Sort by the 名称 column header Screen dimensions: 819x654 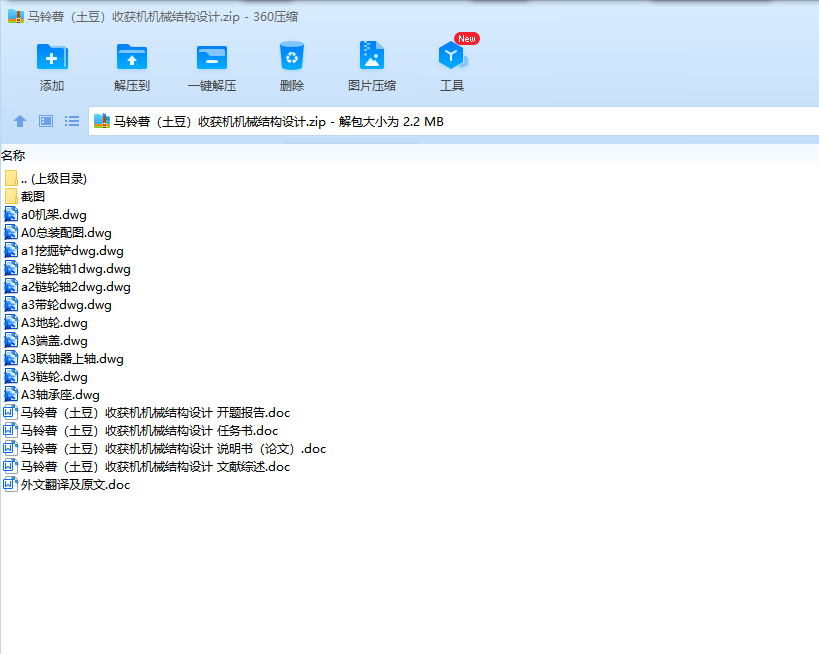[x=13, y=155]
